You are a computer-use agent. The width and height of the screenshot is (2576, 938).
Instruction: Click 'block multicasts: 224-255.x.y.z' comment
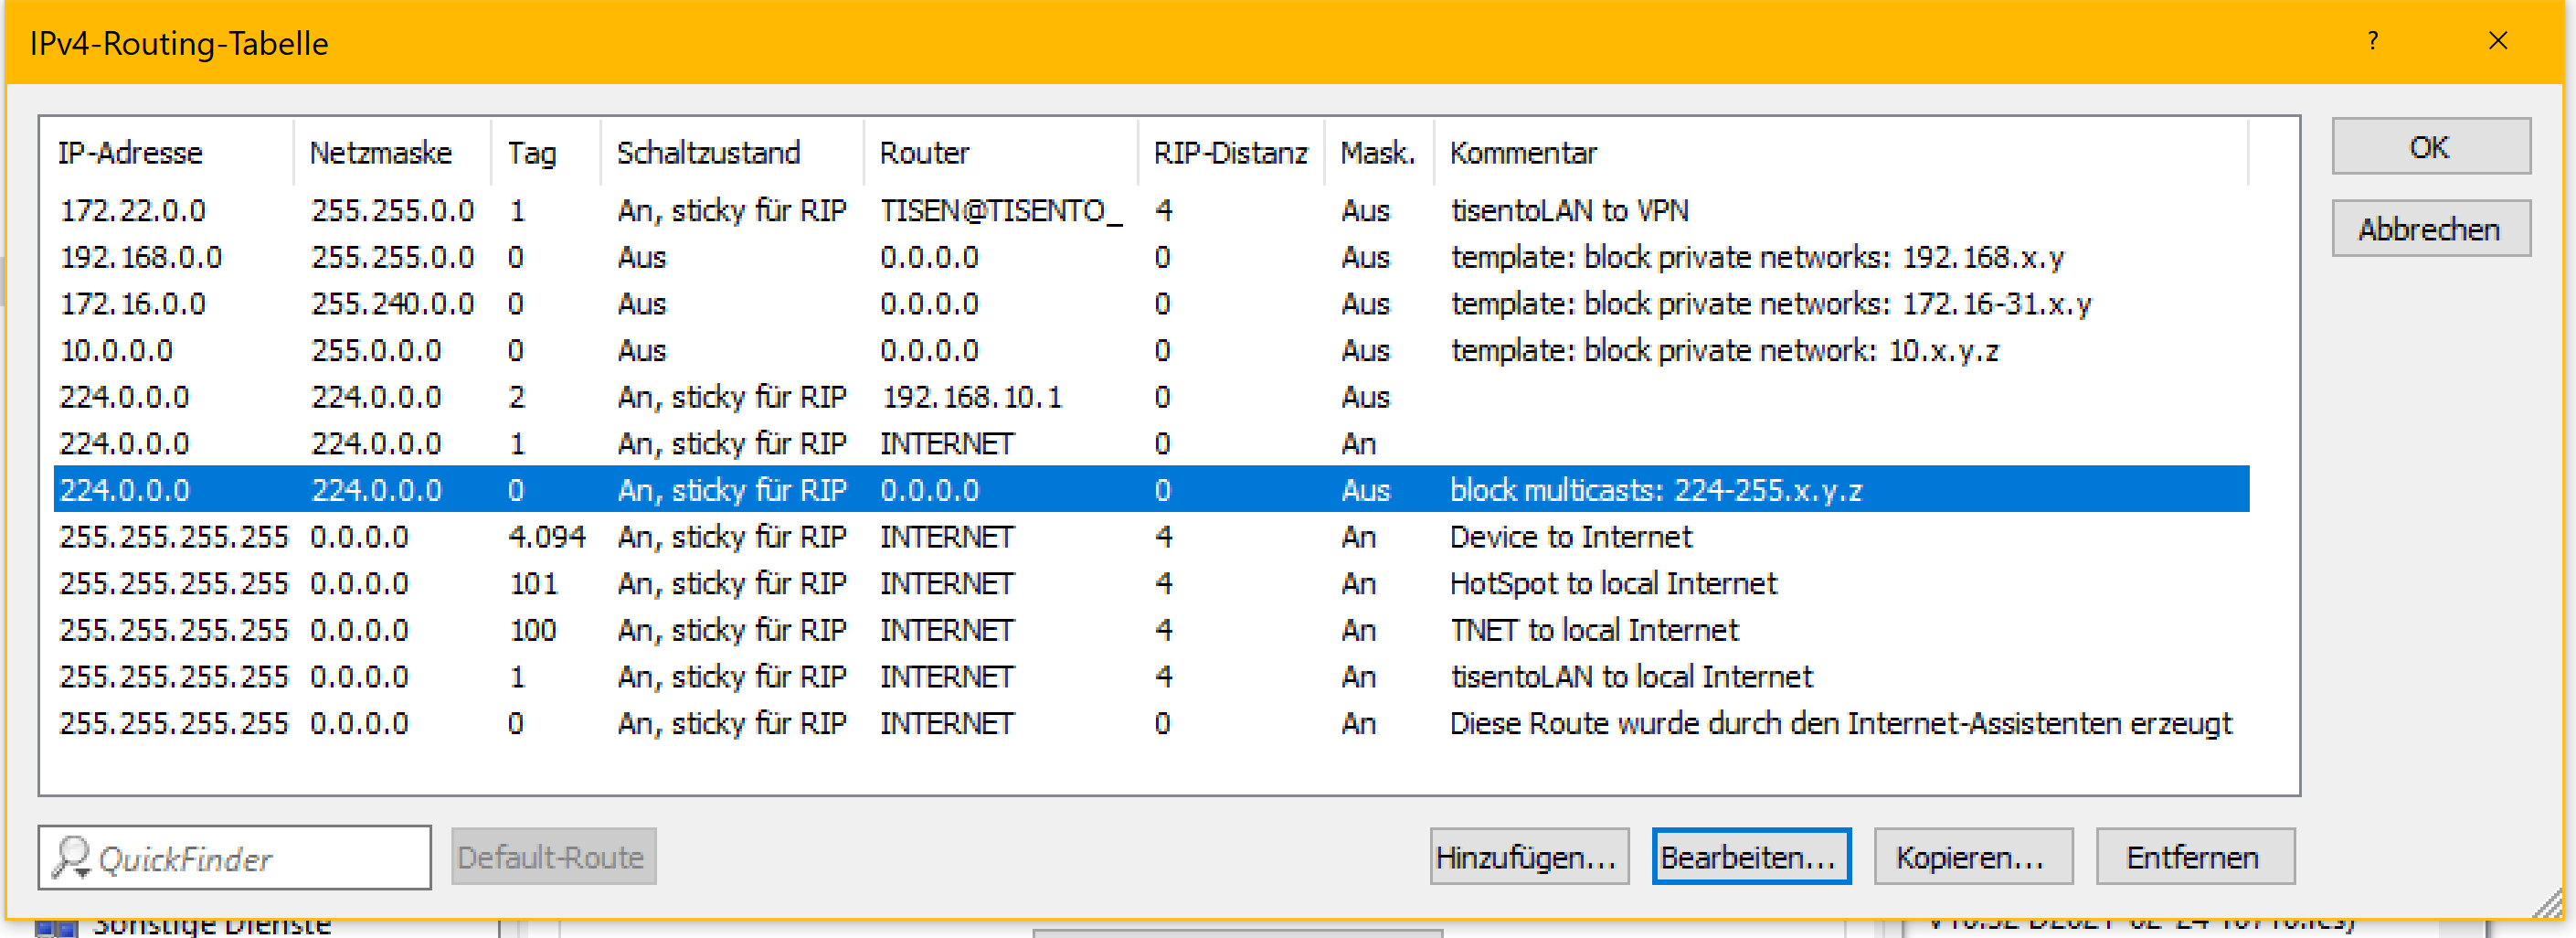click(1656, 490)
